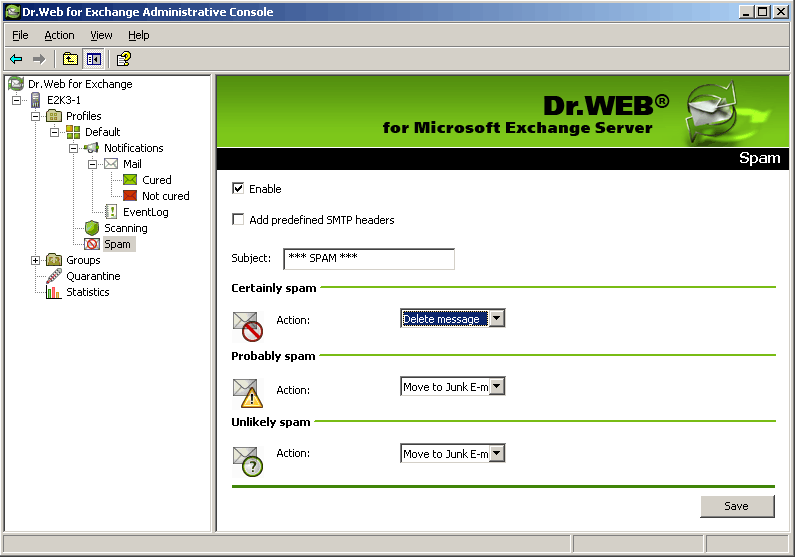This screenshot has height=557, width=795.
Task: Close the Administrative Console window
Action: click(x=781, y=12)
